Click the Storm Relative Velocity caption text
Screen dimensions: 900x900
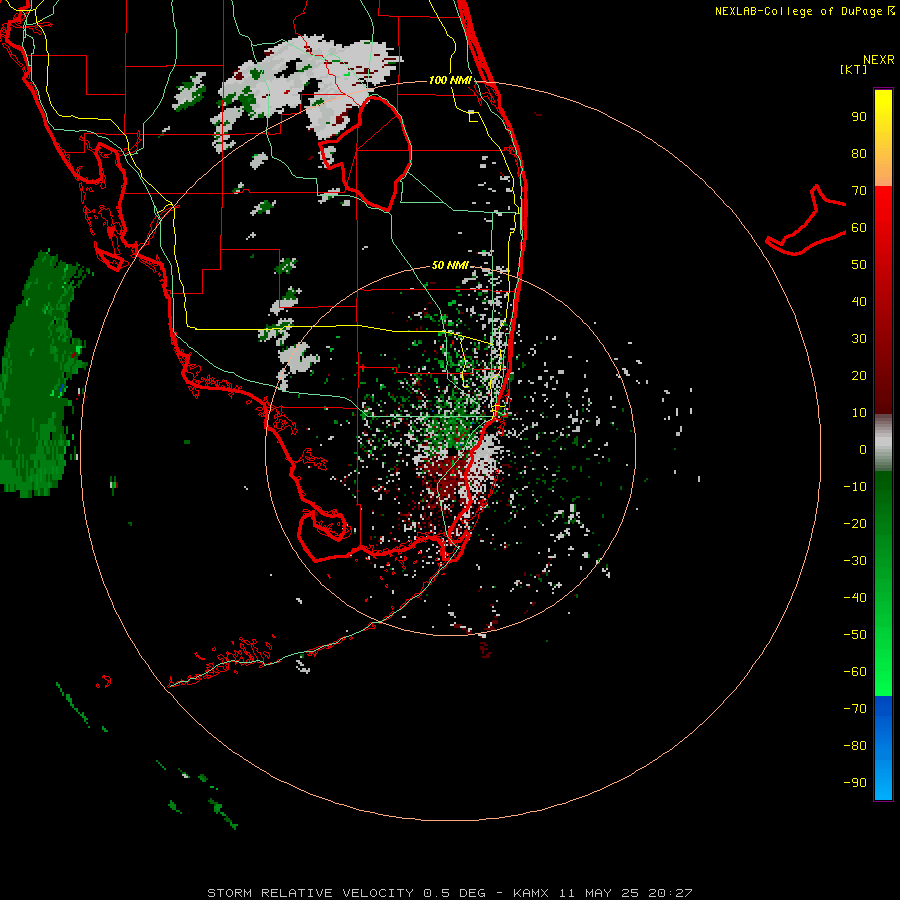[450, 893]
